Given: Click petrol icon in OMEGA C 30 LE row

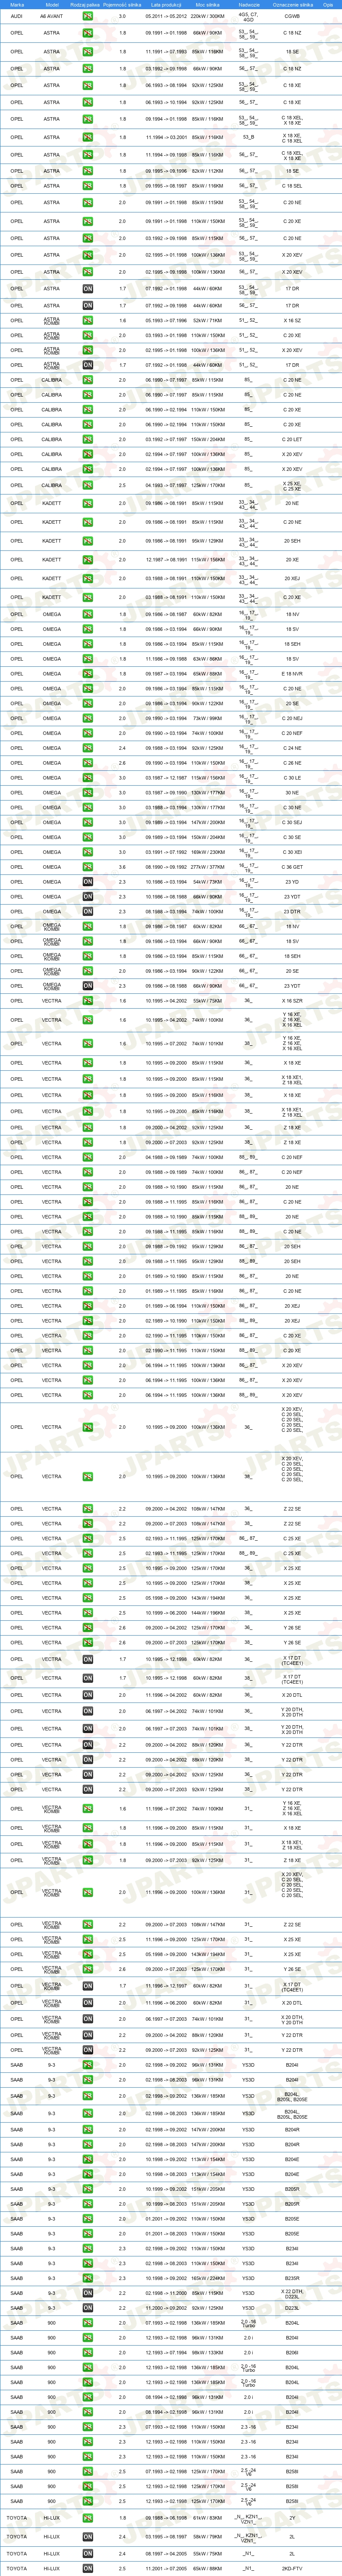Looking at the screenshot, I should (x=88, y=778).
